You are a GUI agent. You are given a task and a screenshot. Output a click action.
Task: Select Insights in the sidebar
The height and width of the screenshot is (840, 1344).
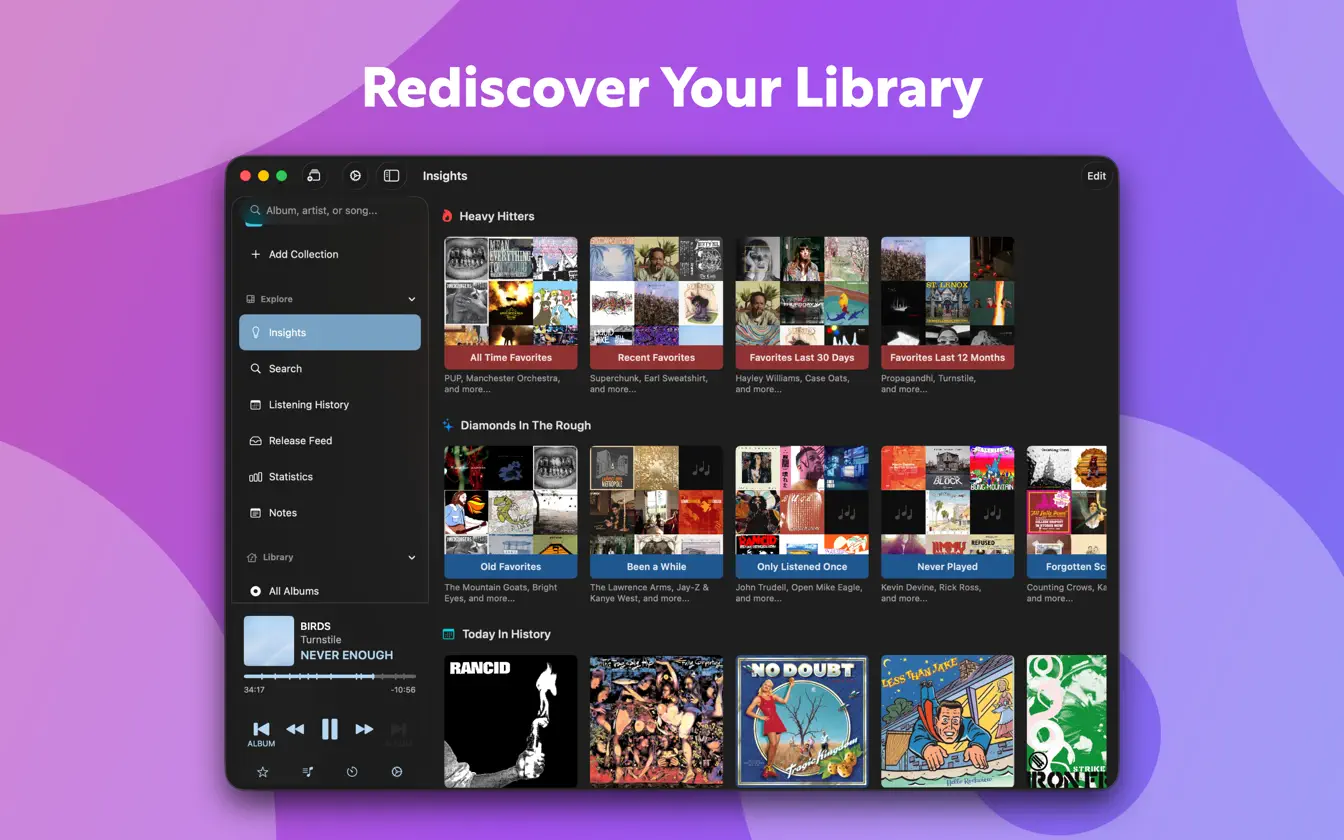pyautogui.click(x=330, y=333)
